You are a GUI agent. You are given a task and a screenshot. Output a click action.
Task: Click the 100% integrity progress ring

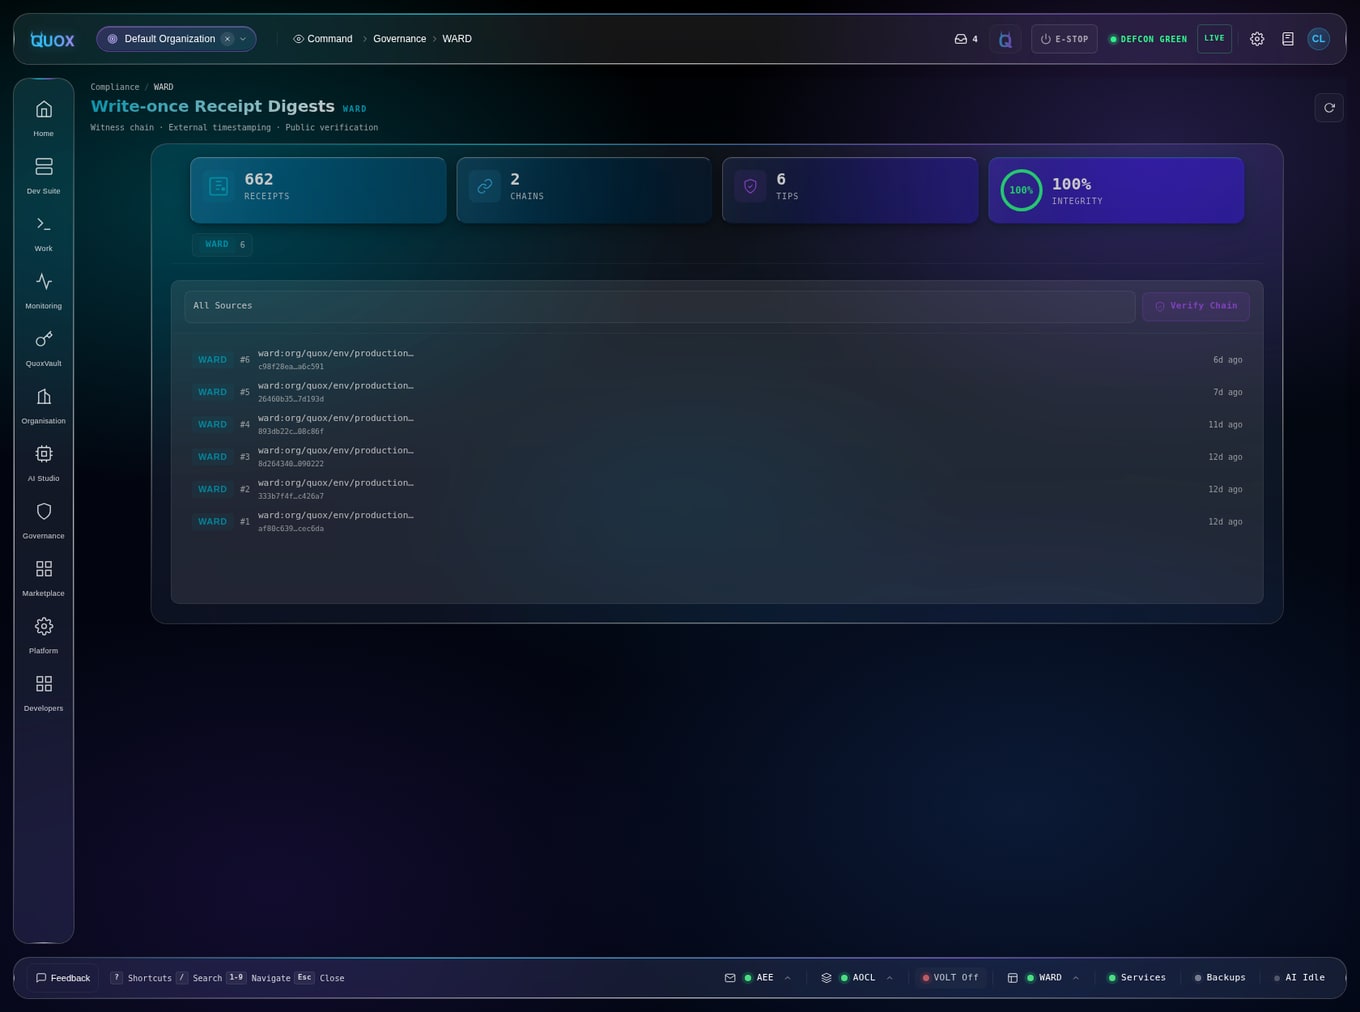1021,190
